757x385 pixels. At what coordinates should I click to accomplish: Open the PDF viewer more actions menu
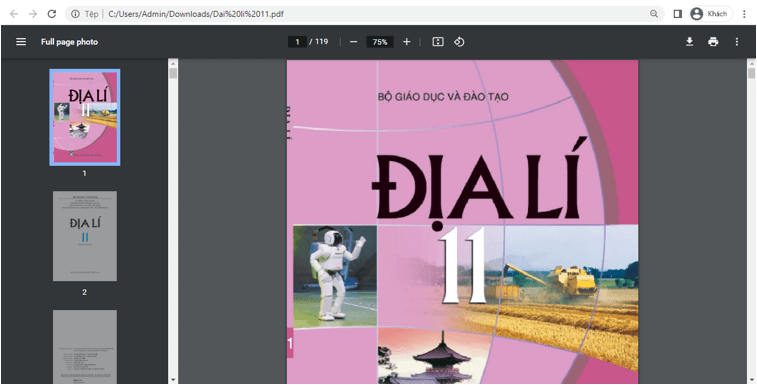click(x=737, y=42)
